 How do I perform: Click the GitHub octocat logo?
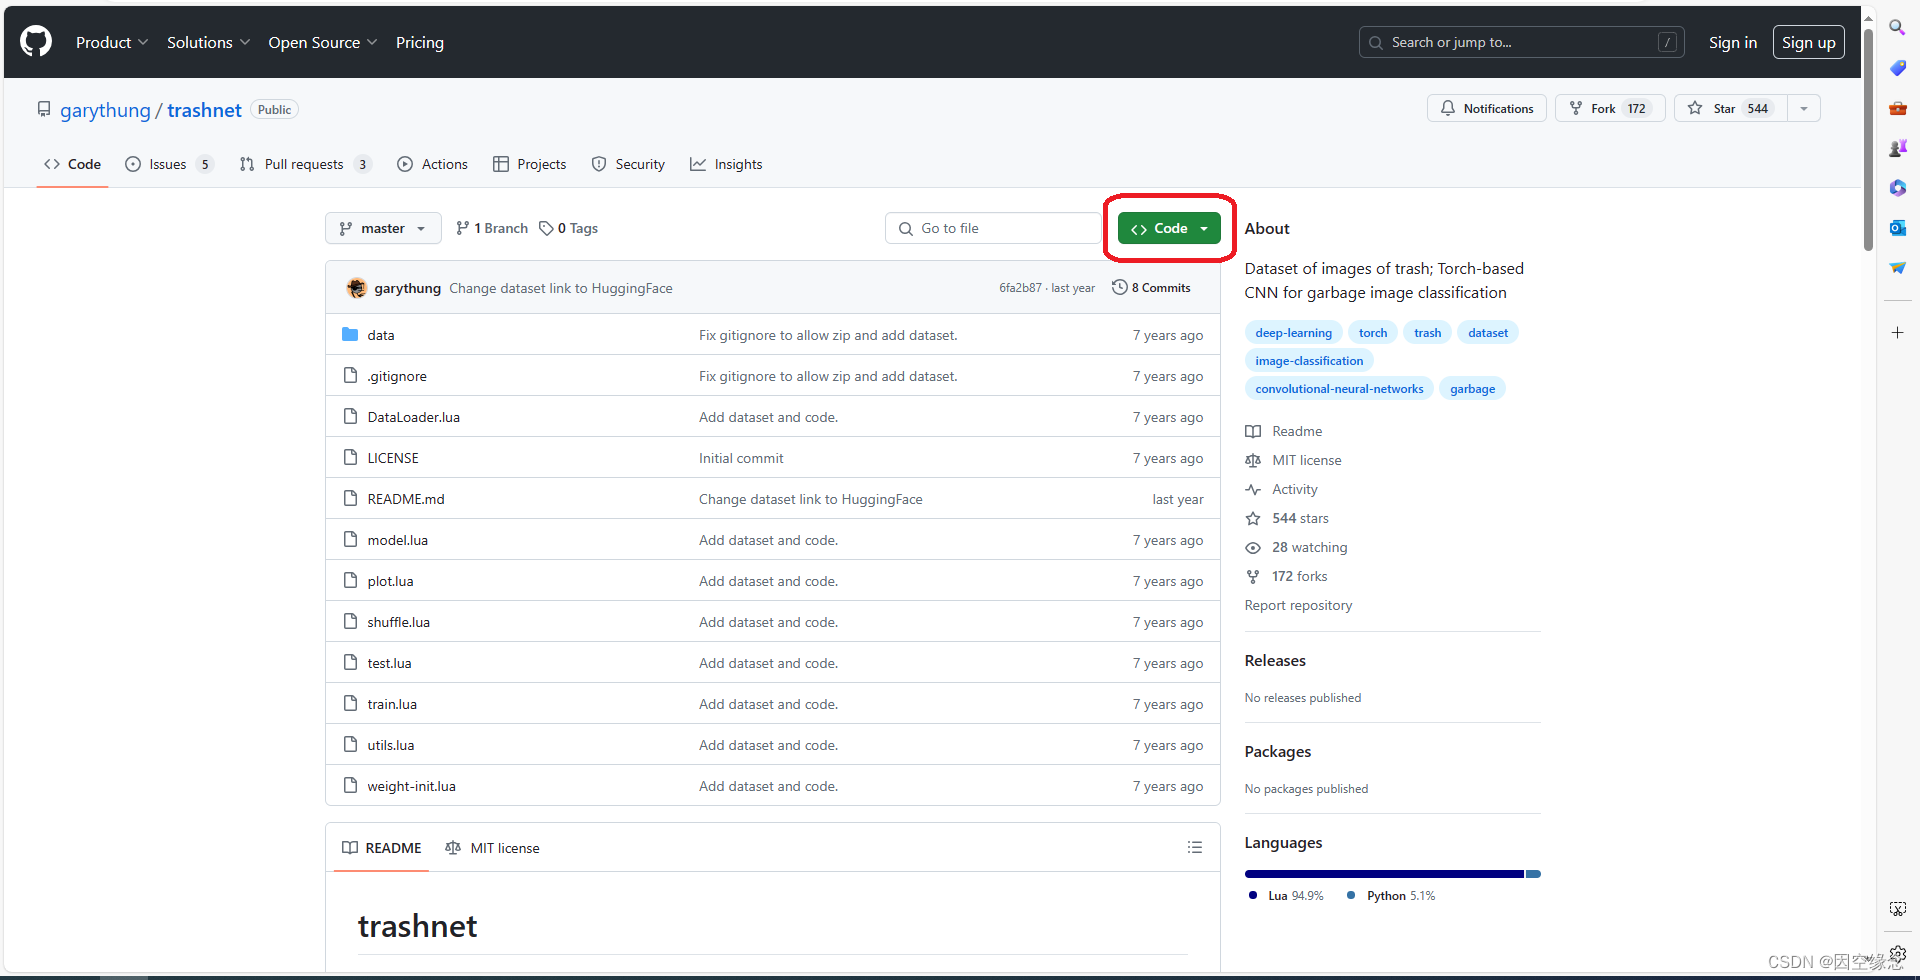click(x=36, y=42)
